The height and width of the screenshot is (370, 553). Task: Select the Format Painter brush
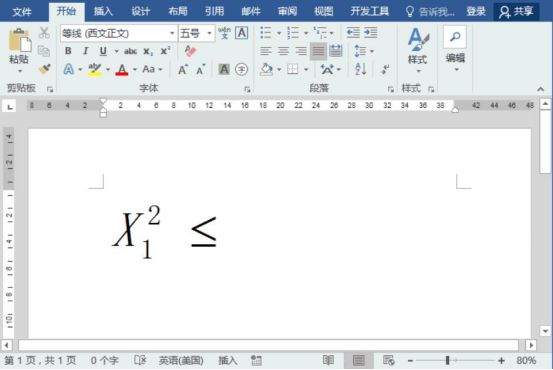(x=44, y=69)
